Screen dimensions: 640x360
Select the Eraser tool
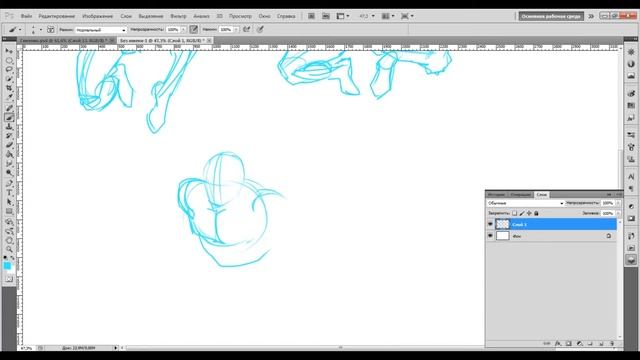coord(9,145)
